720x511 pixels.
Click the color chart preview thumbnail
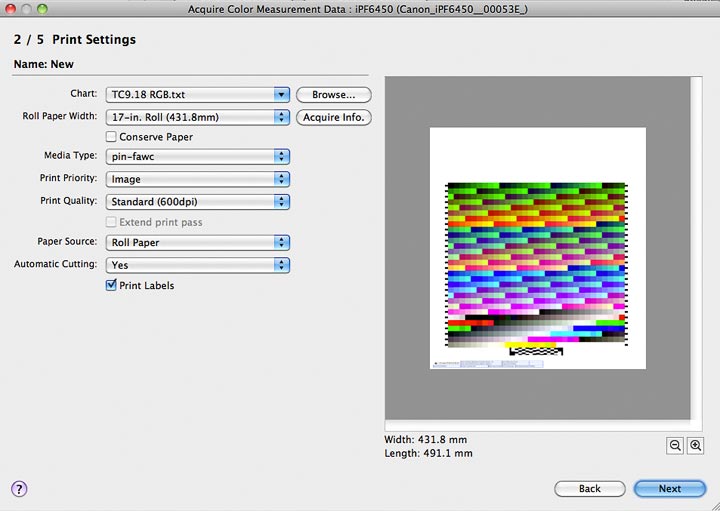tap(538, 248)
